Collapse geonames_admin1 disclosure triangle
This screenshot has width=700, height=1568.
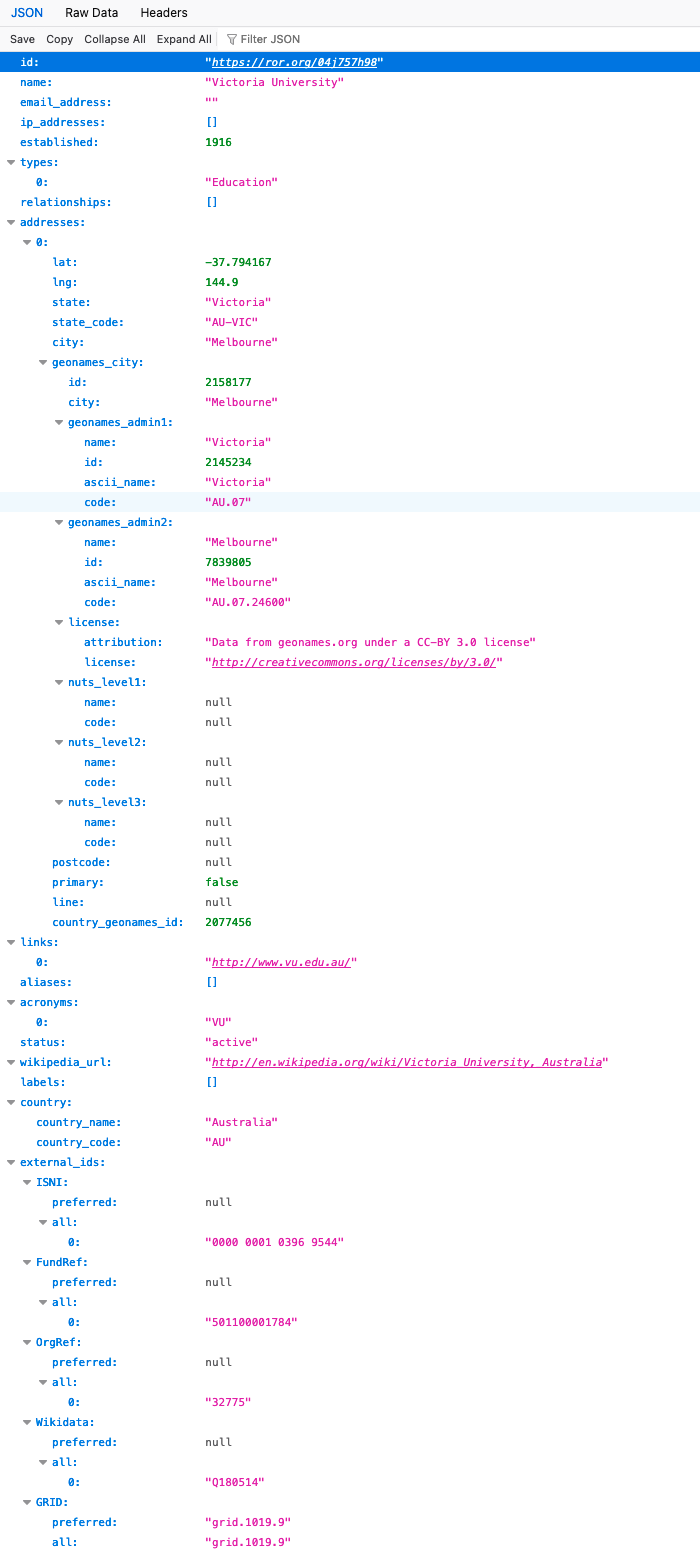[59, 422]
